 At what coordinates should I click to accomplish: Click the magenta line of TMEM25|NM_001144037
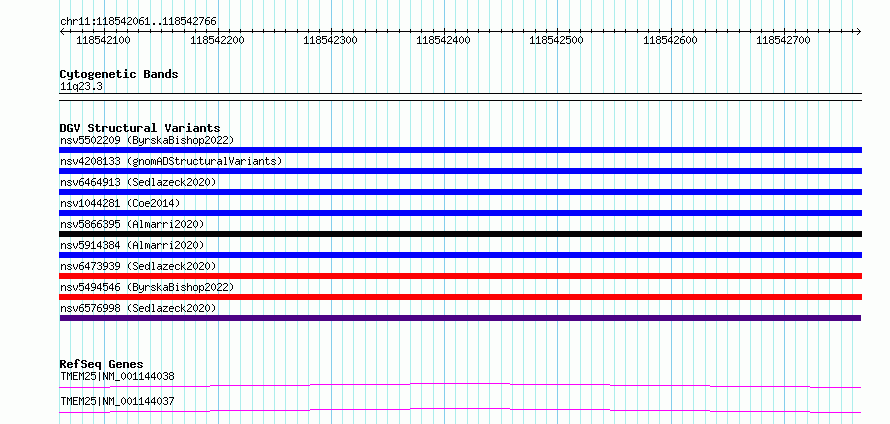pyautogui.click(x=460, y=410)
